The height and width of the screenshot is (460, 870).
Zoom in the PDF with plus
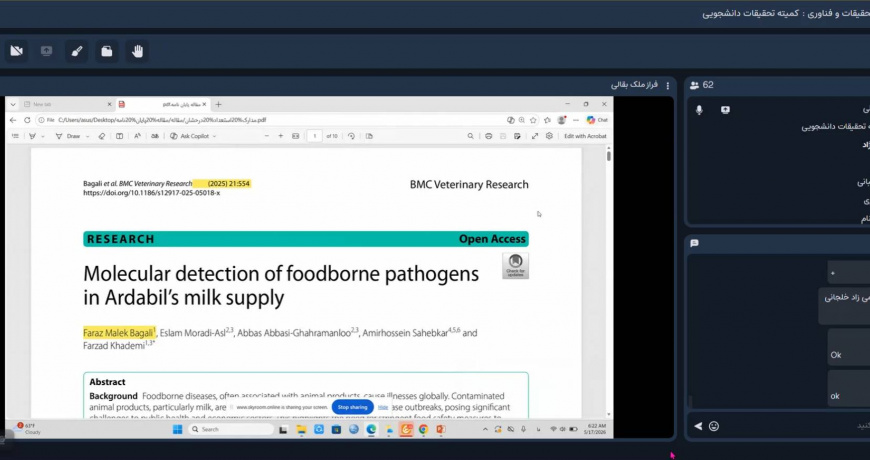pos(281,136)
